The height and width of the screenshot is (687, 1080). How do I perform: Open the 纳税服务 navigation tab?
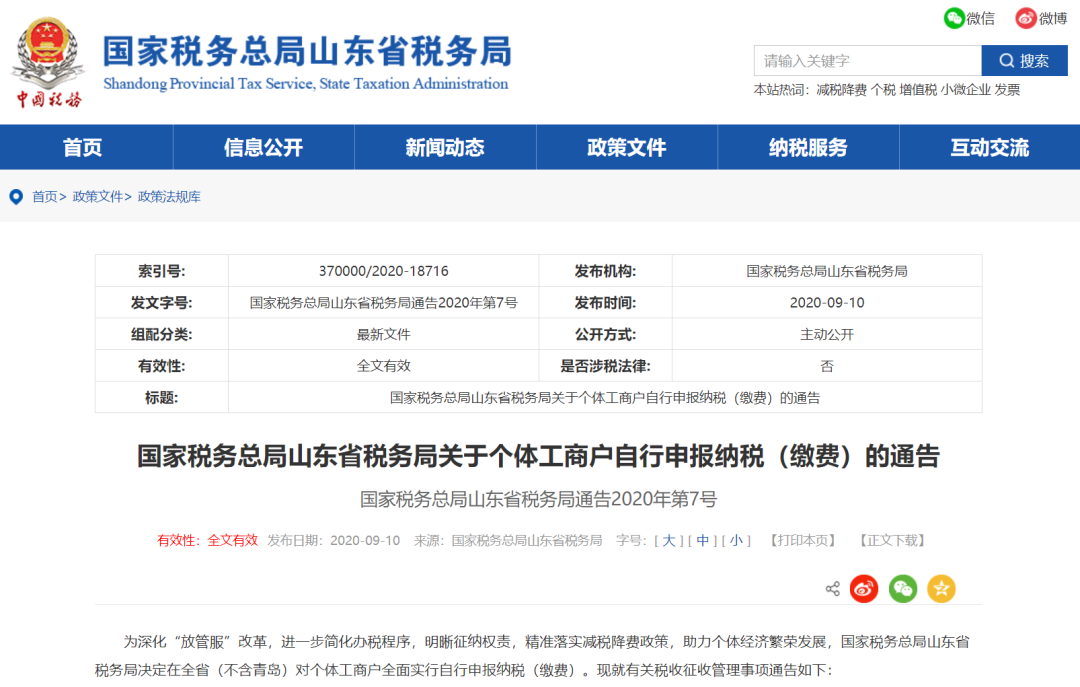tap(808, 147)
